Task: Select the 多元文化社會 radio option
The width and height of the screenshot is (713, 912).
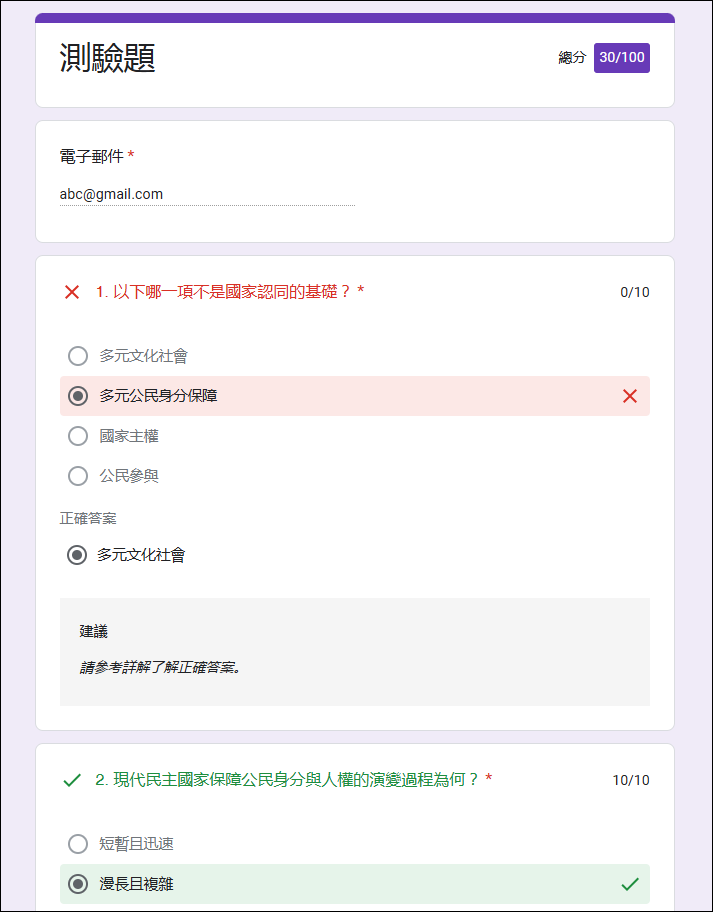Action: (78, 356)
